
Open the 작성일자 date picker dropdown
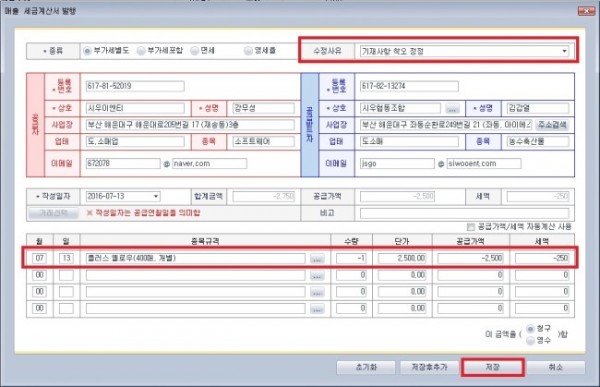click(156, 196)
